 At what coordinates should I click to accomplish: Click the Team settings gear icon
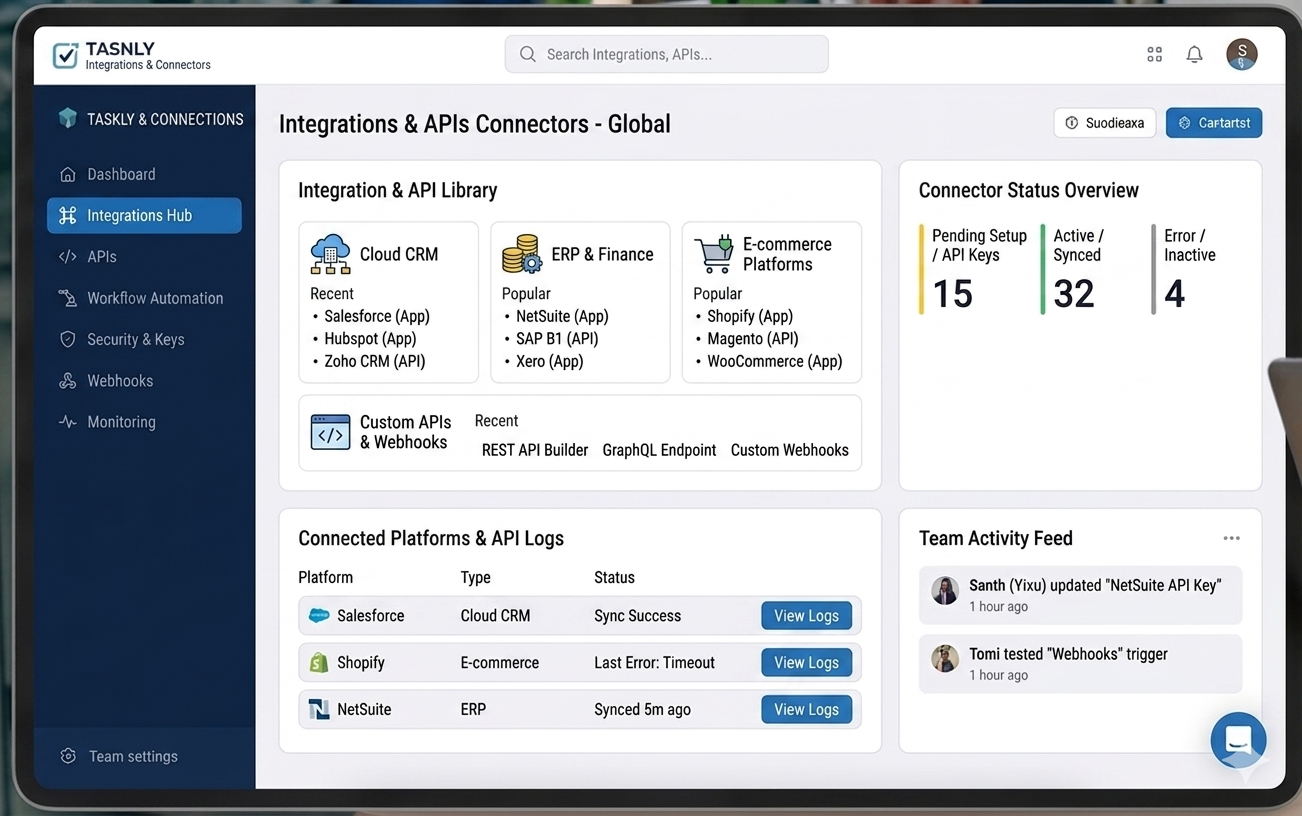click(x=67, y=756)
